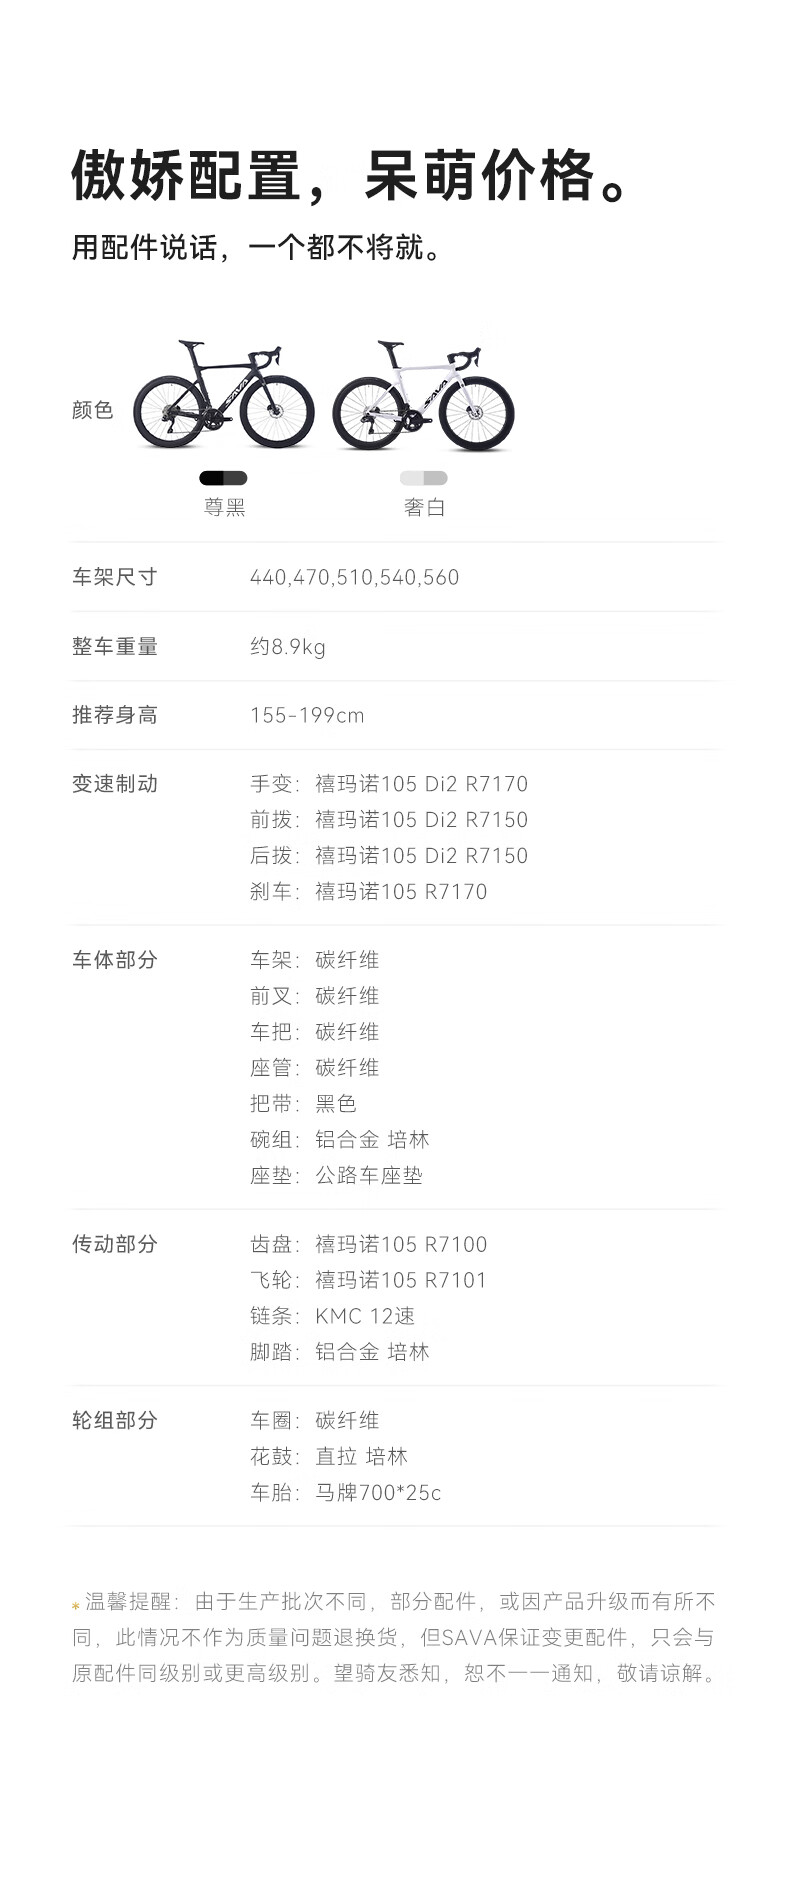The height and width of the screenshot is (1878, 790).
Task: Click the 变速制动 section heading
Action: click(x=115, y=784)
